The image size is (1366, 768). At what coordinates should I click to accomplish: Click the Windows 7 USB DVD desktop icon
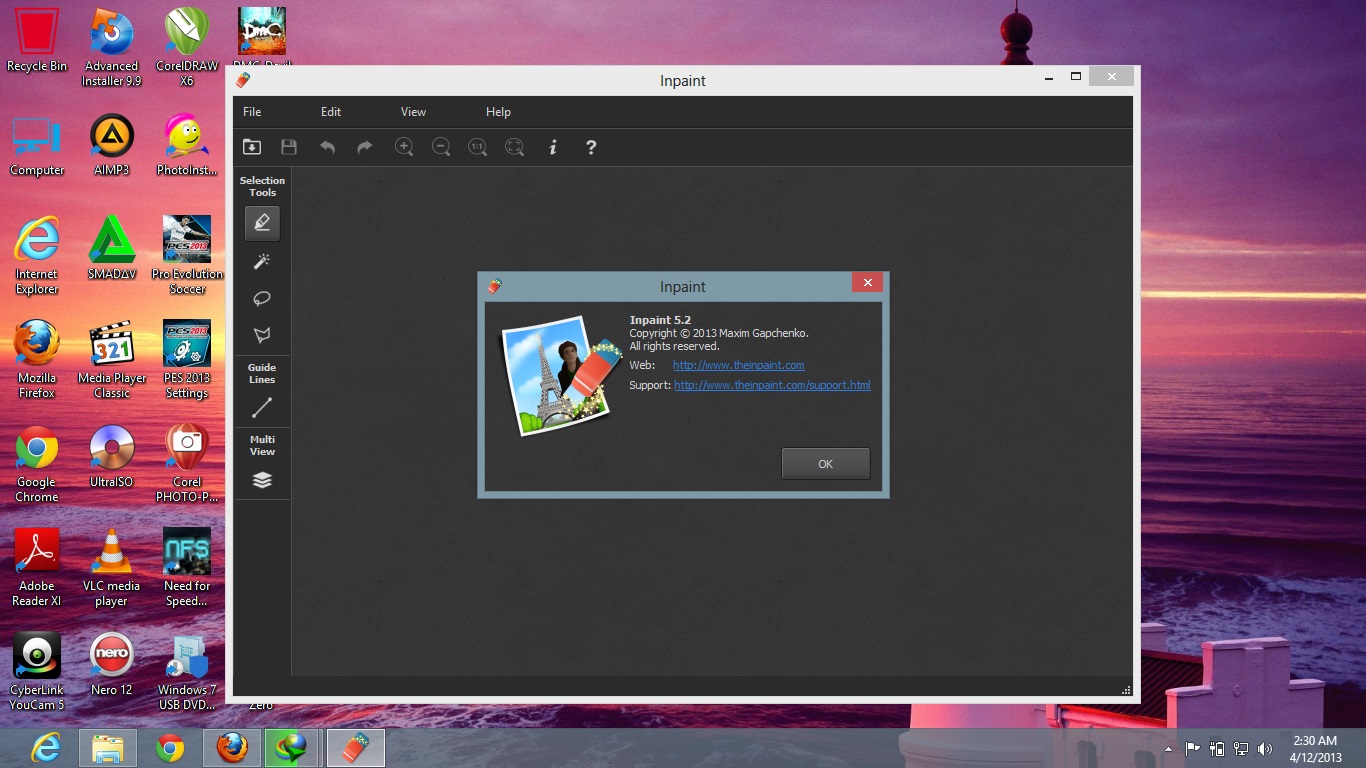[x=187, y=671]
